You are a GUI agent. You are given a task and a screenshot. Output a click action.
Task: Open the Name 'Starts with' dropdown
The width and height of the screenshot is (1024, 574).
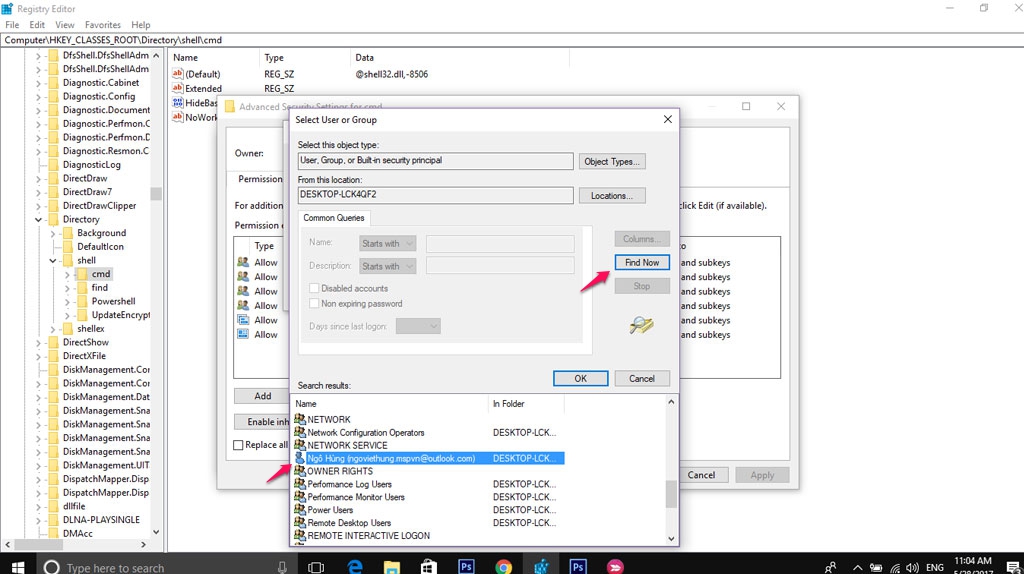pyautogui.click(x=386, y=243)
